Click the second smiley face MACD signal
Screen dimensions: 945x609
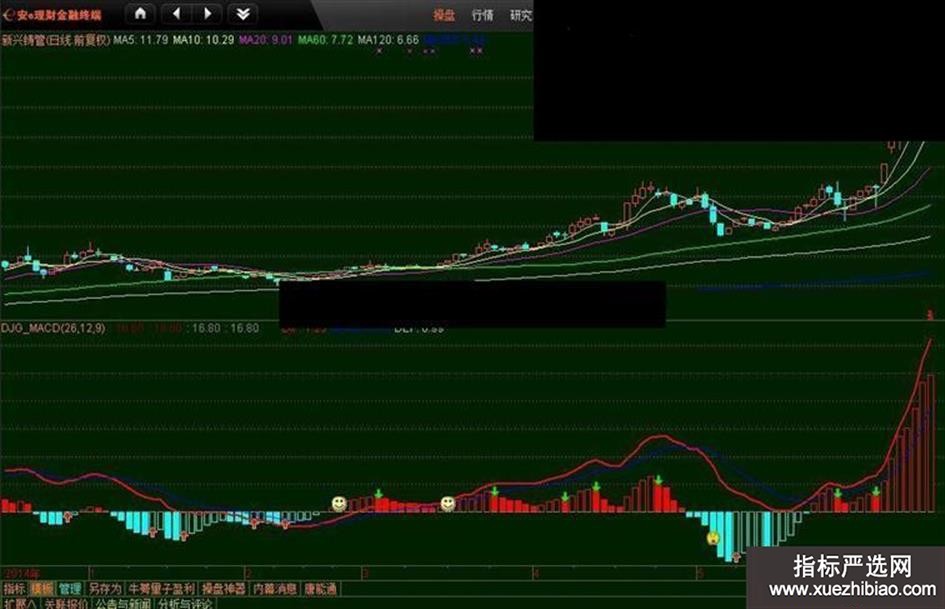pyautogui.click(x=448, y=503)
